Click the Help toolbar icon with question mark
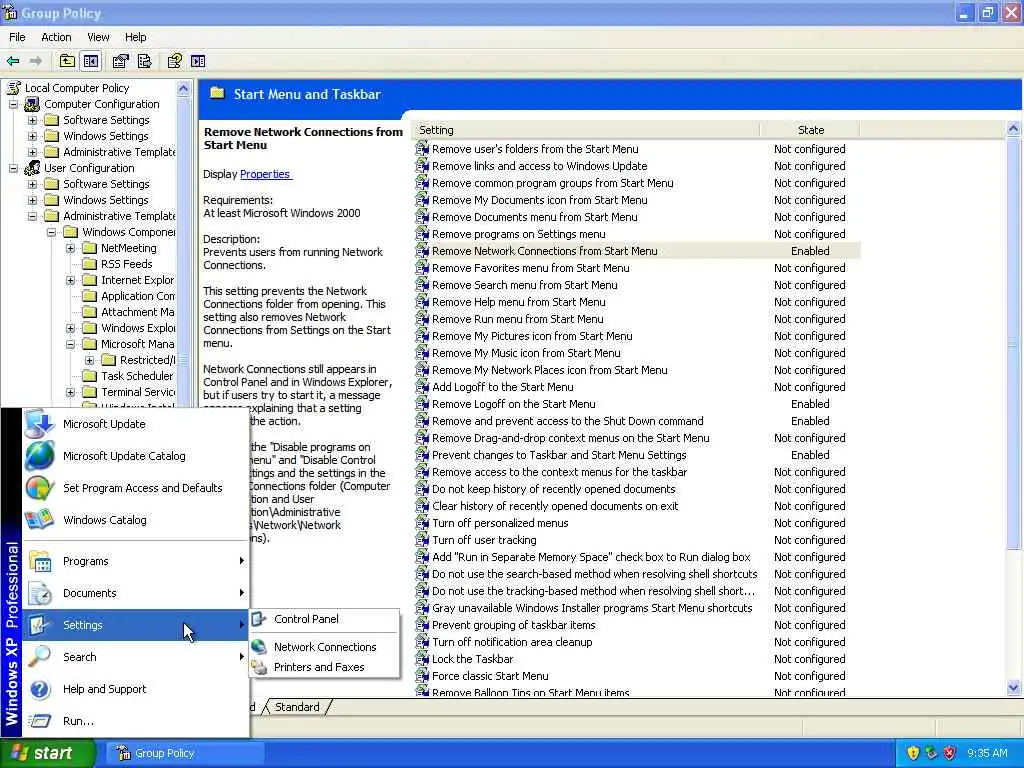This screenshot has width=1024, height=768. (174, 61)
